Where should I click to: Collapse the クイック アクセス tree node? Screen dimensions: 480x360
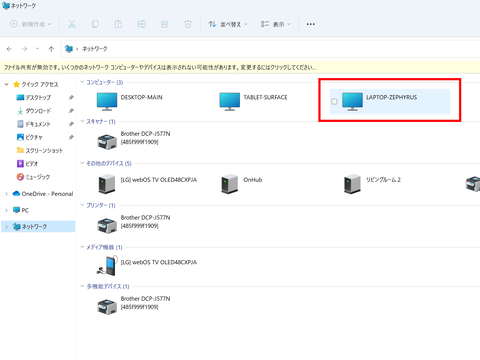[x=6, y=84]
